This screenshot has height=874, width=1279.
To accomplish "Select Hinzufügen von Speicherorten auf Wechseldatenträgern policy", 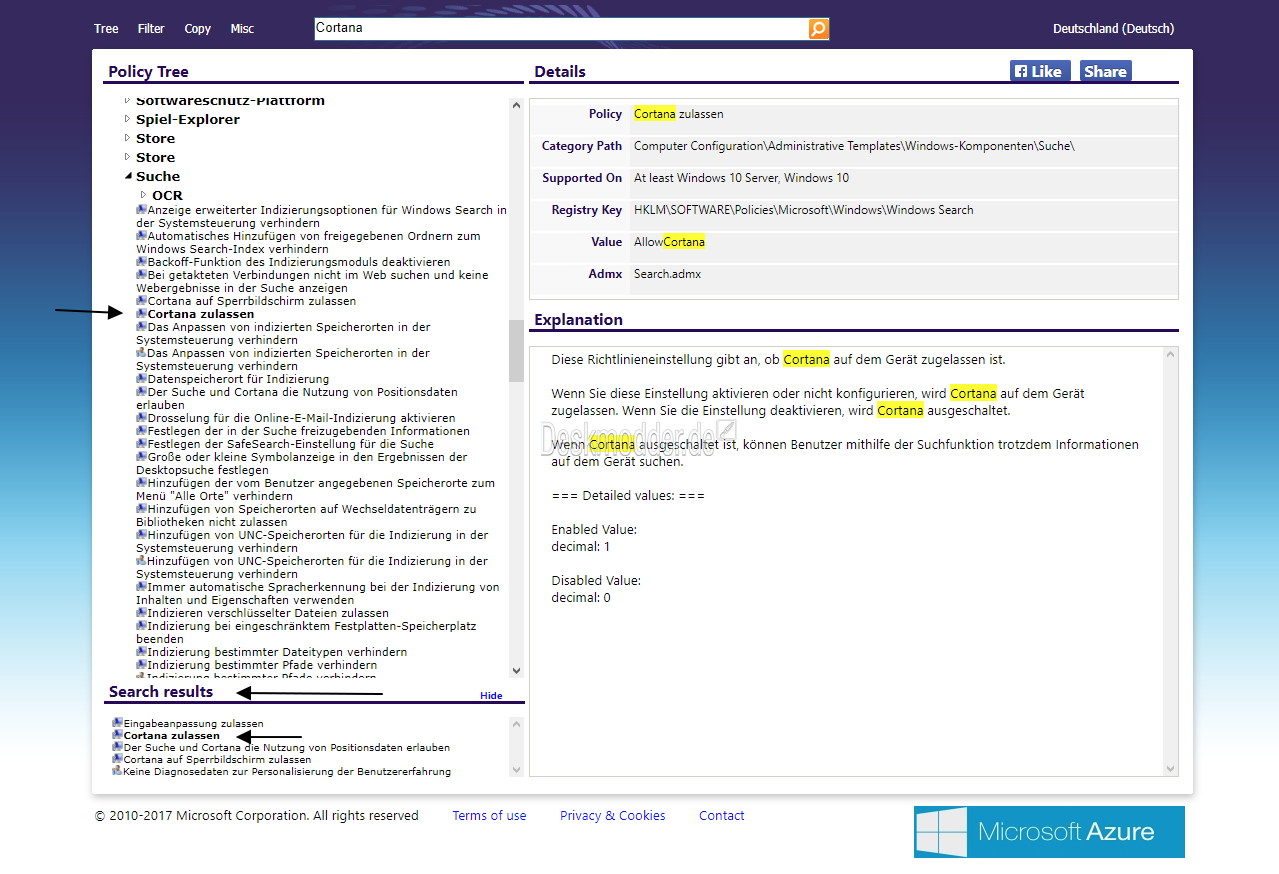I will click(x=306, y=515).
